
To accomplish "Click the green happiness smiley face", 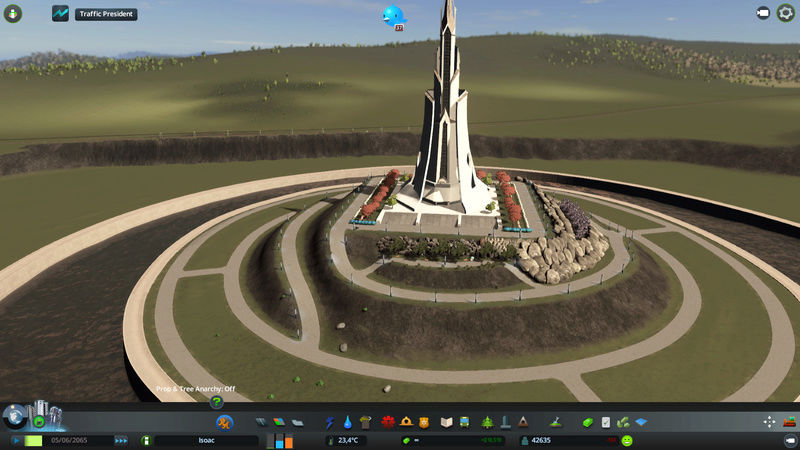I will point(627,440).
